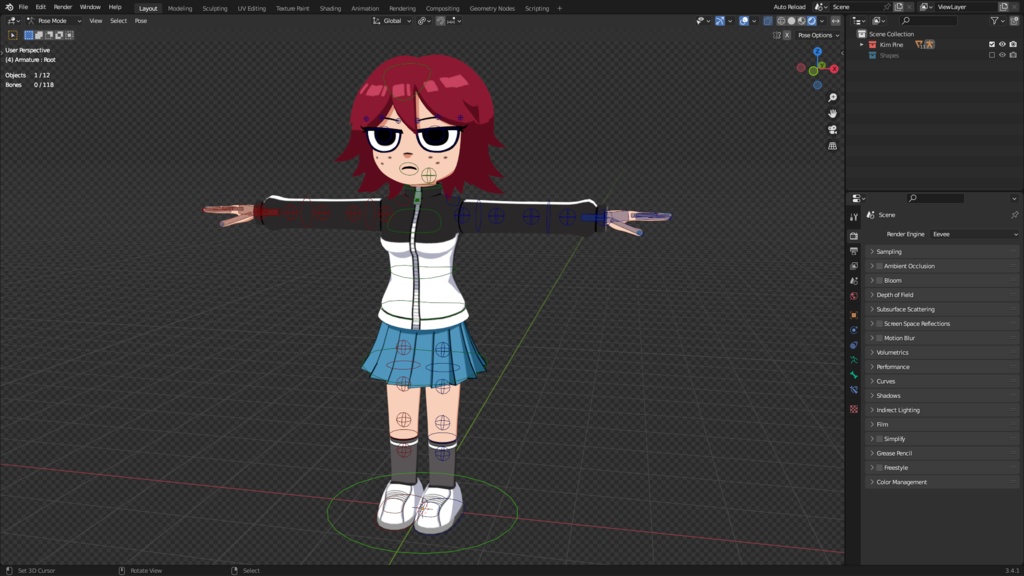Viewport: 1024px width, 576px height.
Task: Switch to the Shading workspace tab
Action: 330,8
